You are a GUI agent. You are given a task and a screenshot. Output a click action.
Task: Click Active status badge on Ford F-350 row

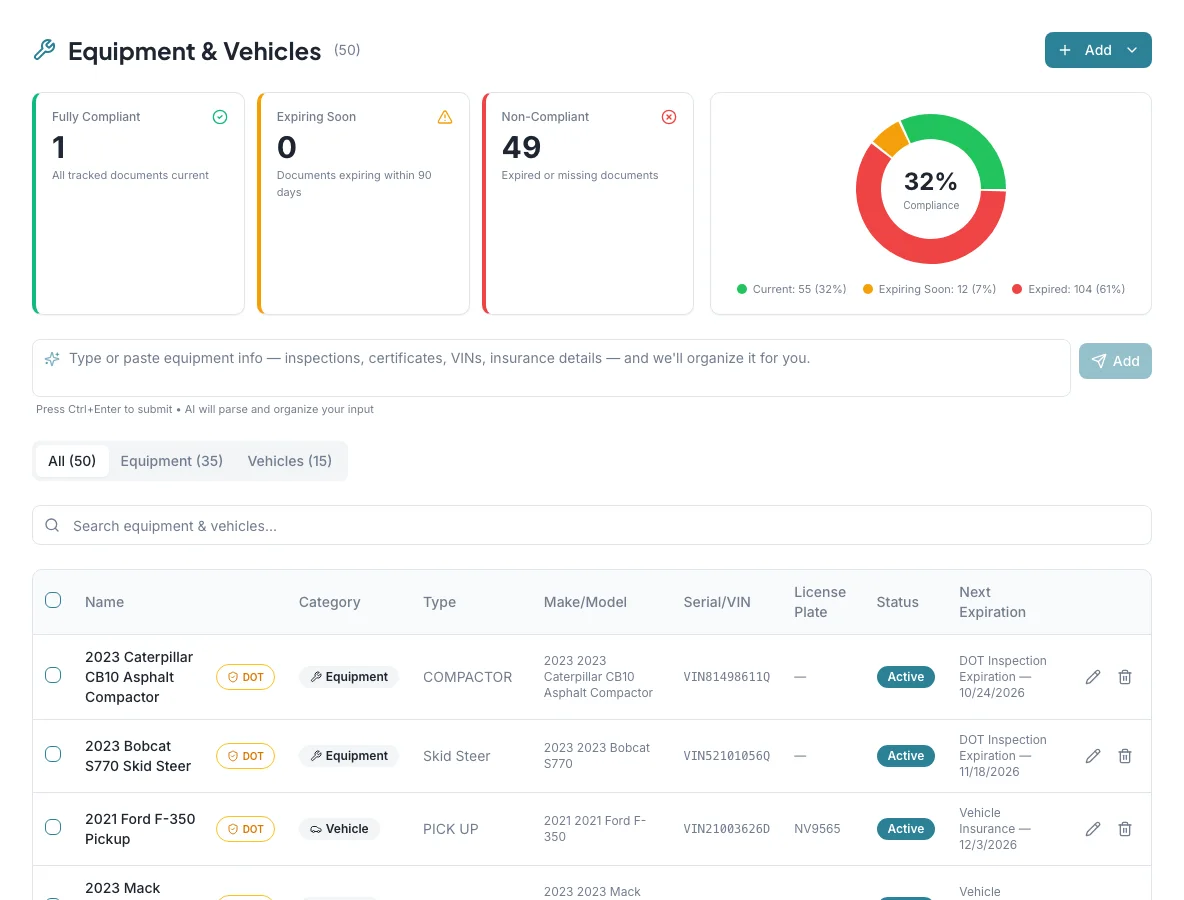tap(905, 829)
